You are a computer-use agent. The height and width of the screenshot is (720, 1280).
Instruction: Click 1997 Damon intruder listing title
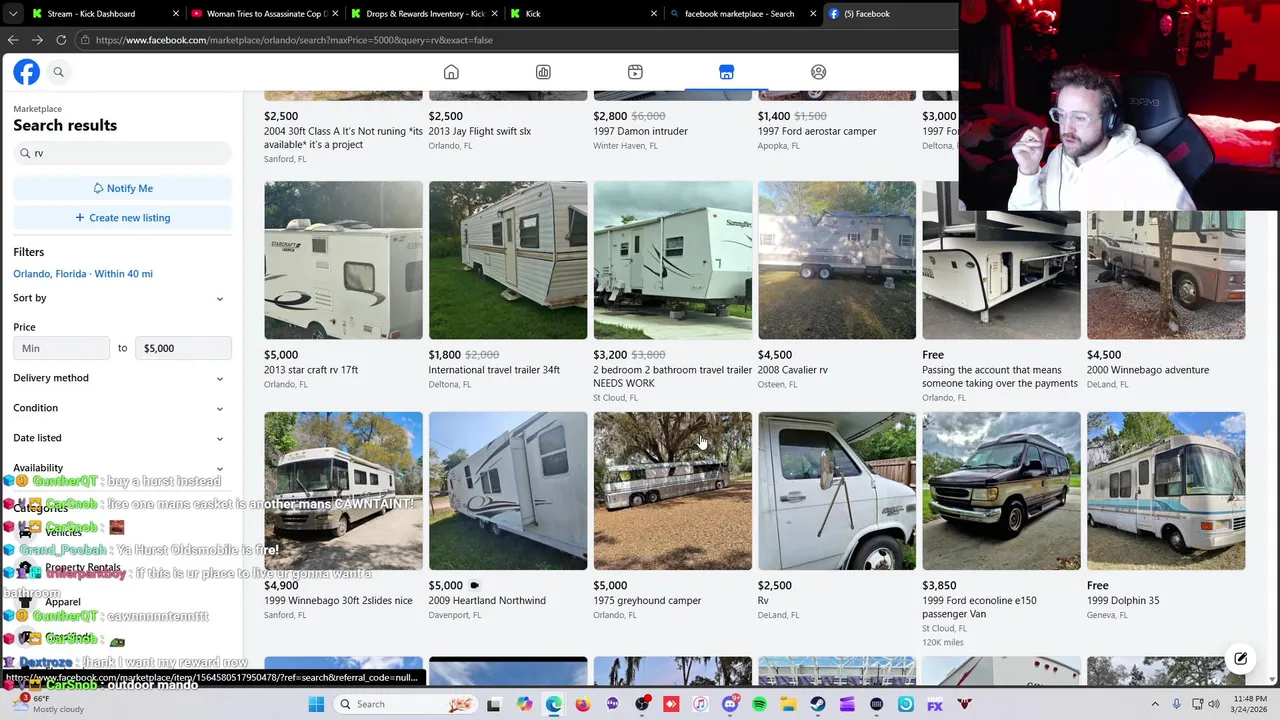(x=640, y=131)
